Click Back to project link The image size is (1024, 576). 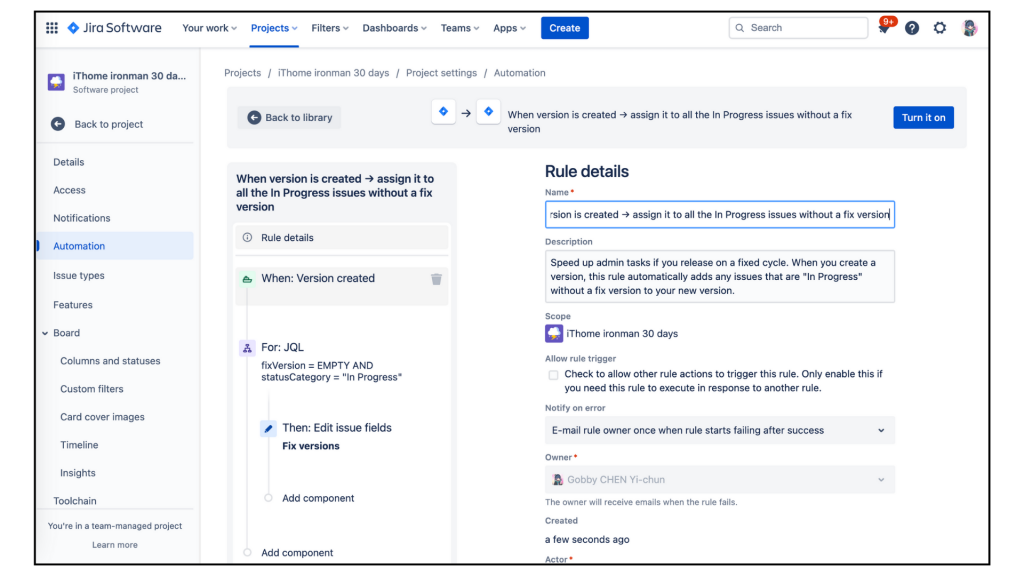click(x=108, y=124)
